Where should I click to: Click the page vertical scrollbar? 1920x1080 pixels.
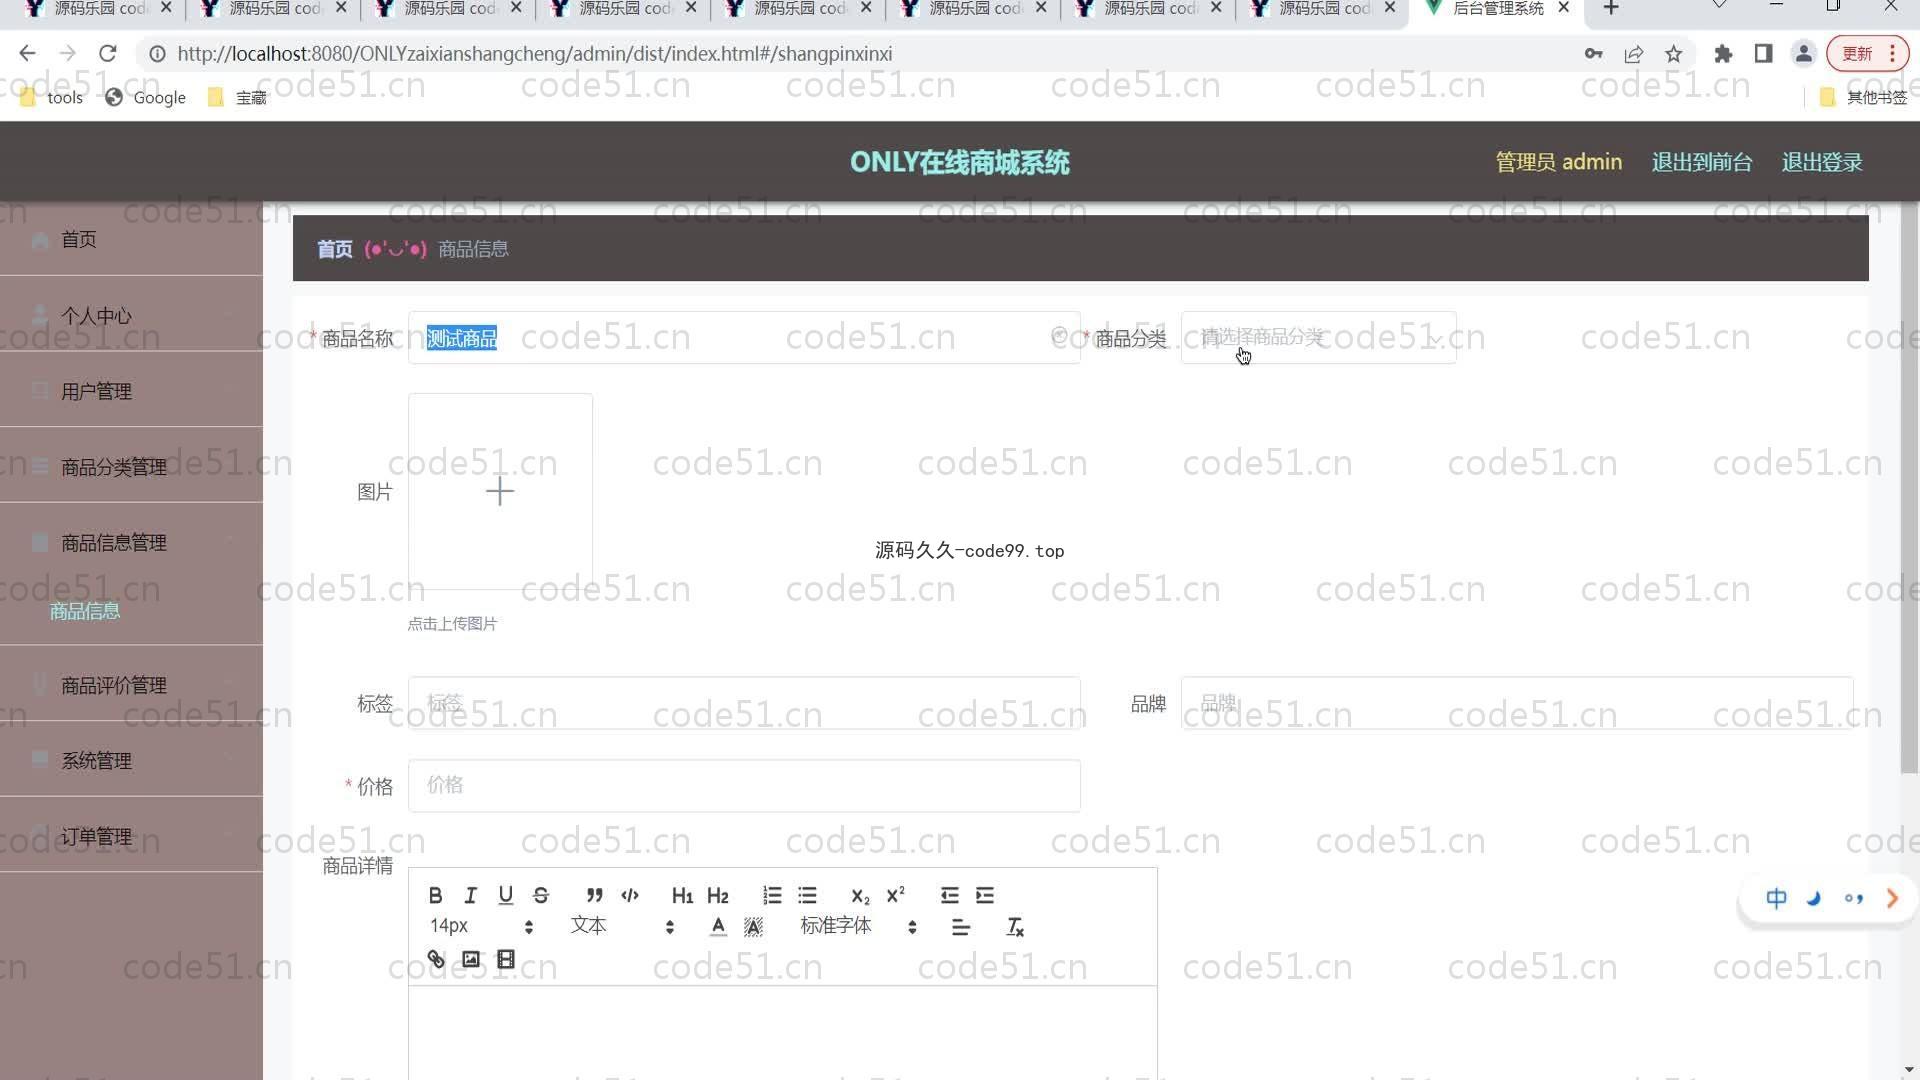click(1909, 487)
